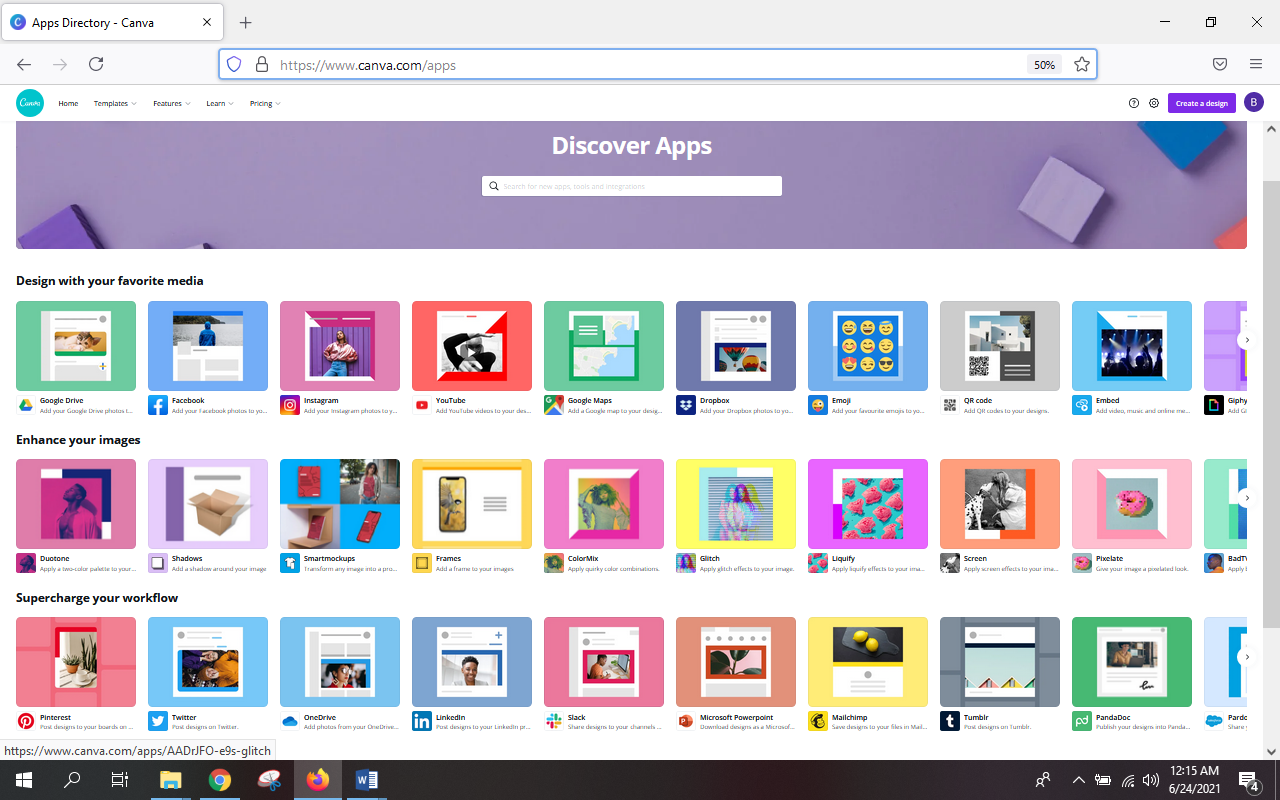Click the Create a design button

1201,103
